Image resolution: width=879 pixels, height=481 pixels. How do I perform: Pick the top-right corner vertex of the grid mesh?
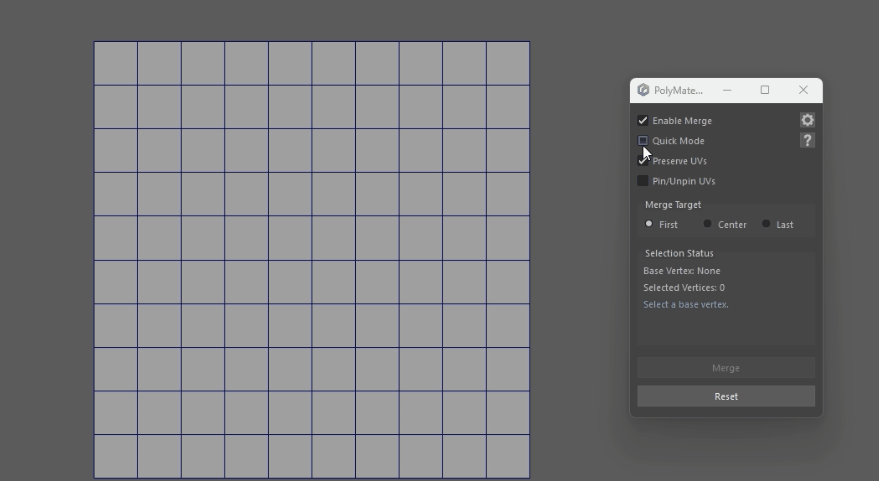click(529, 42)
